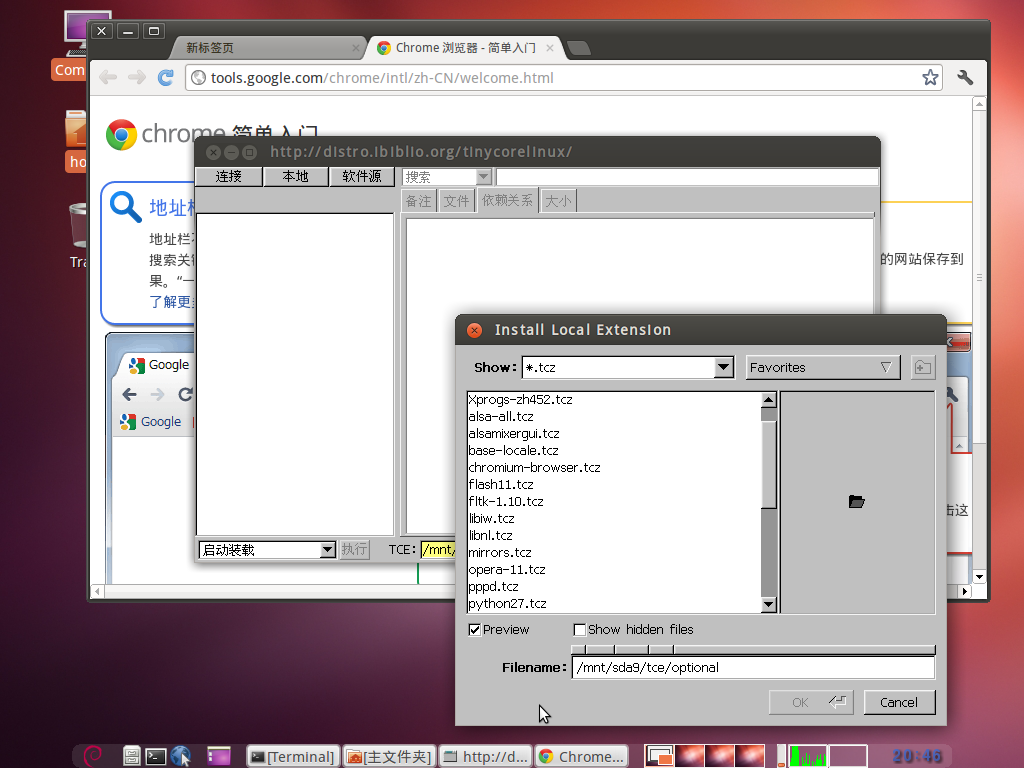1024x768 pixels.
Task: Switch to http://d... taskbar button
Action: pyautogui.click(x=486, y=756)
